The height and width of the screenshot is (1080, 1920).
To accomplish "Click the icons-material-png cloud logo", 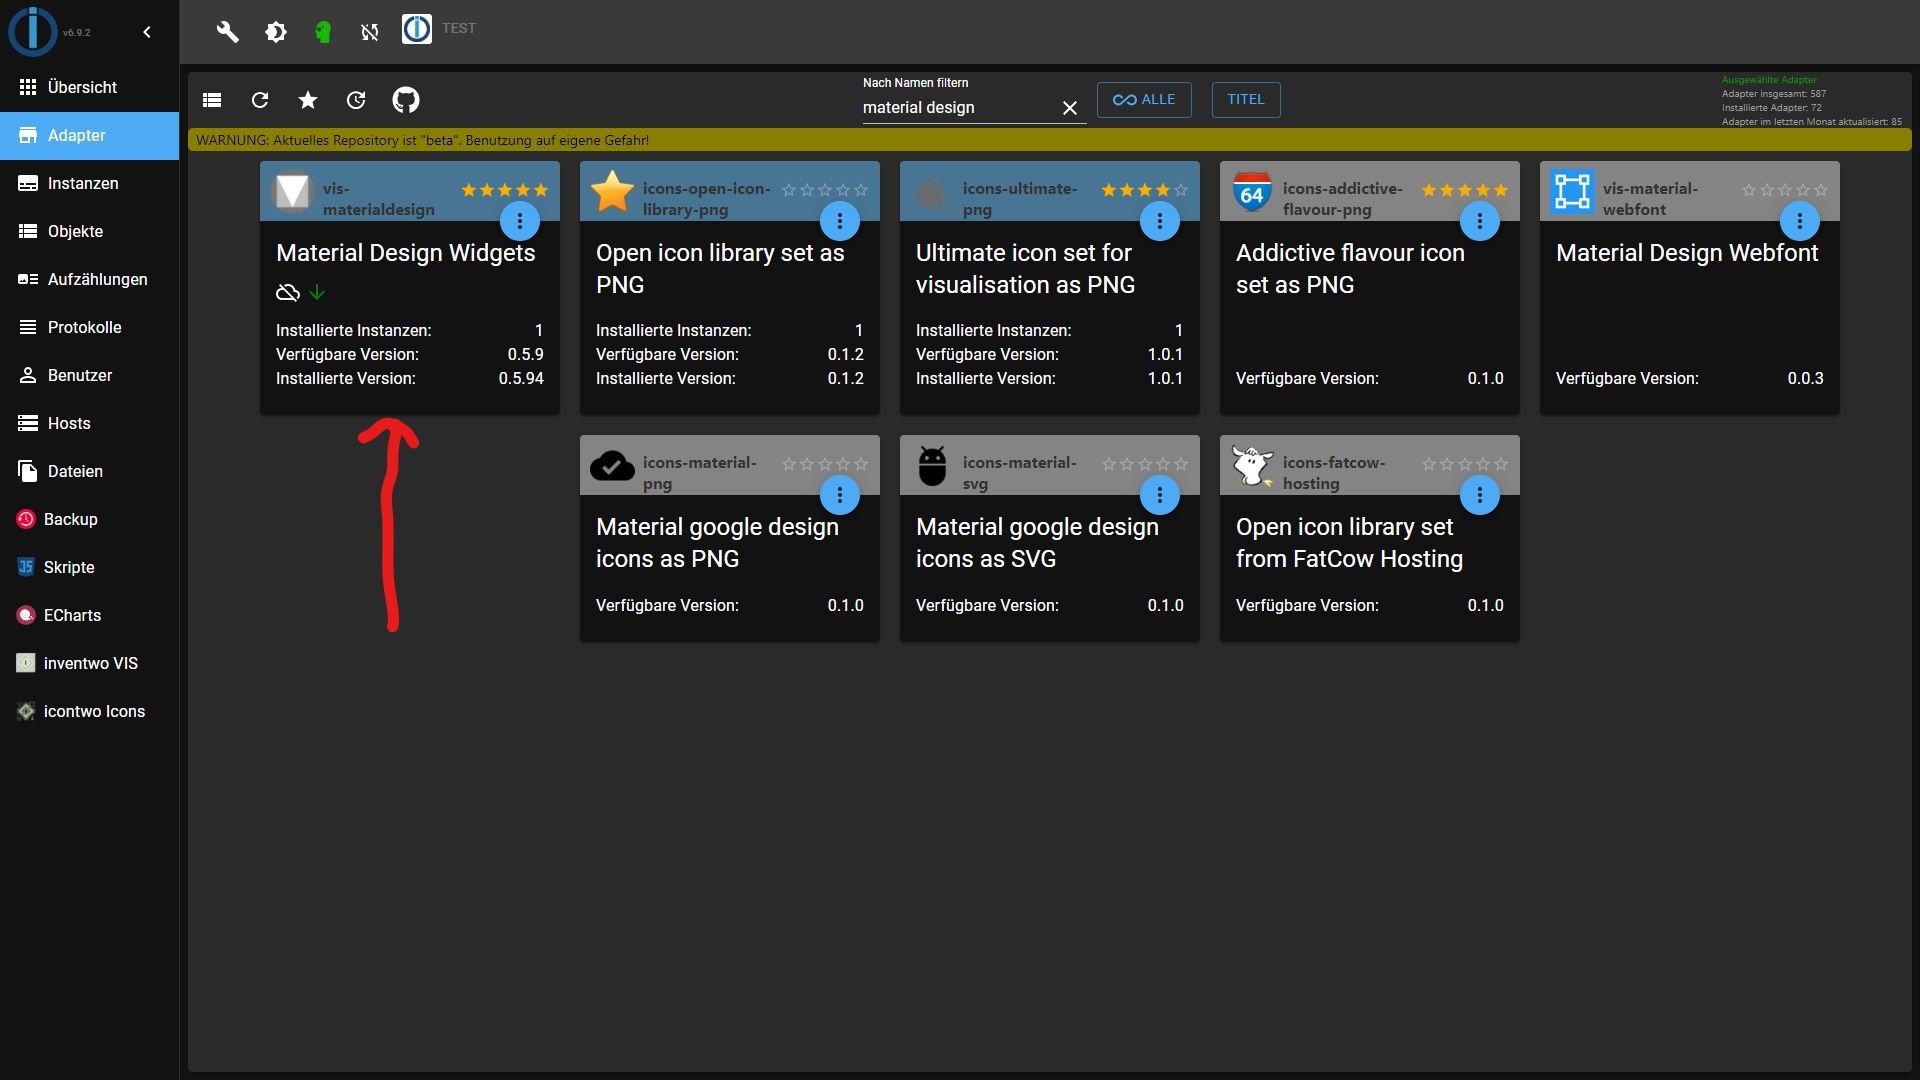I will coord(612,465).
